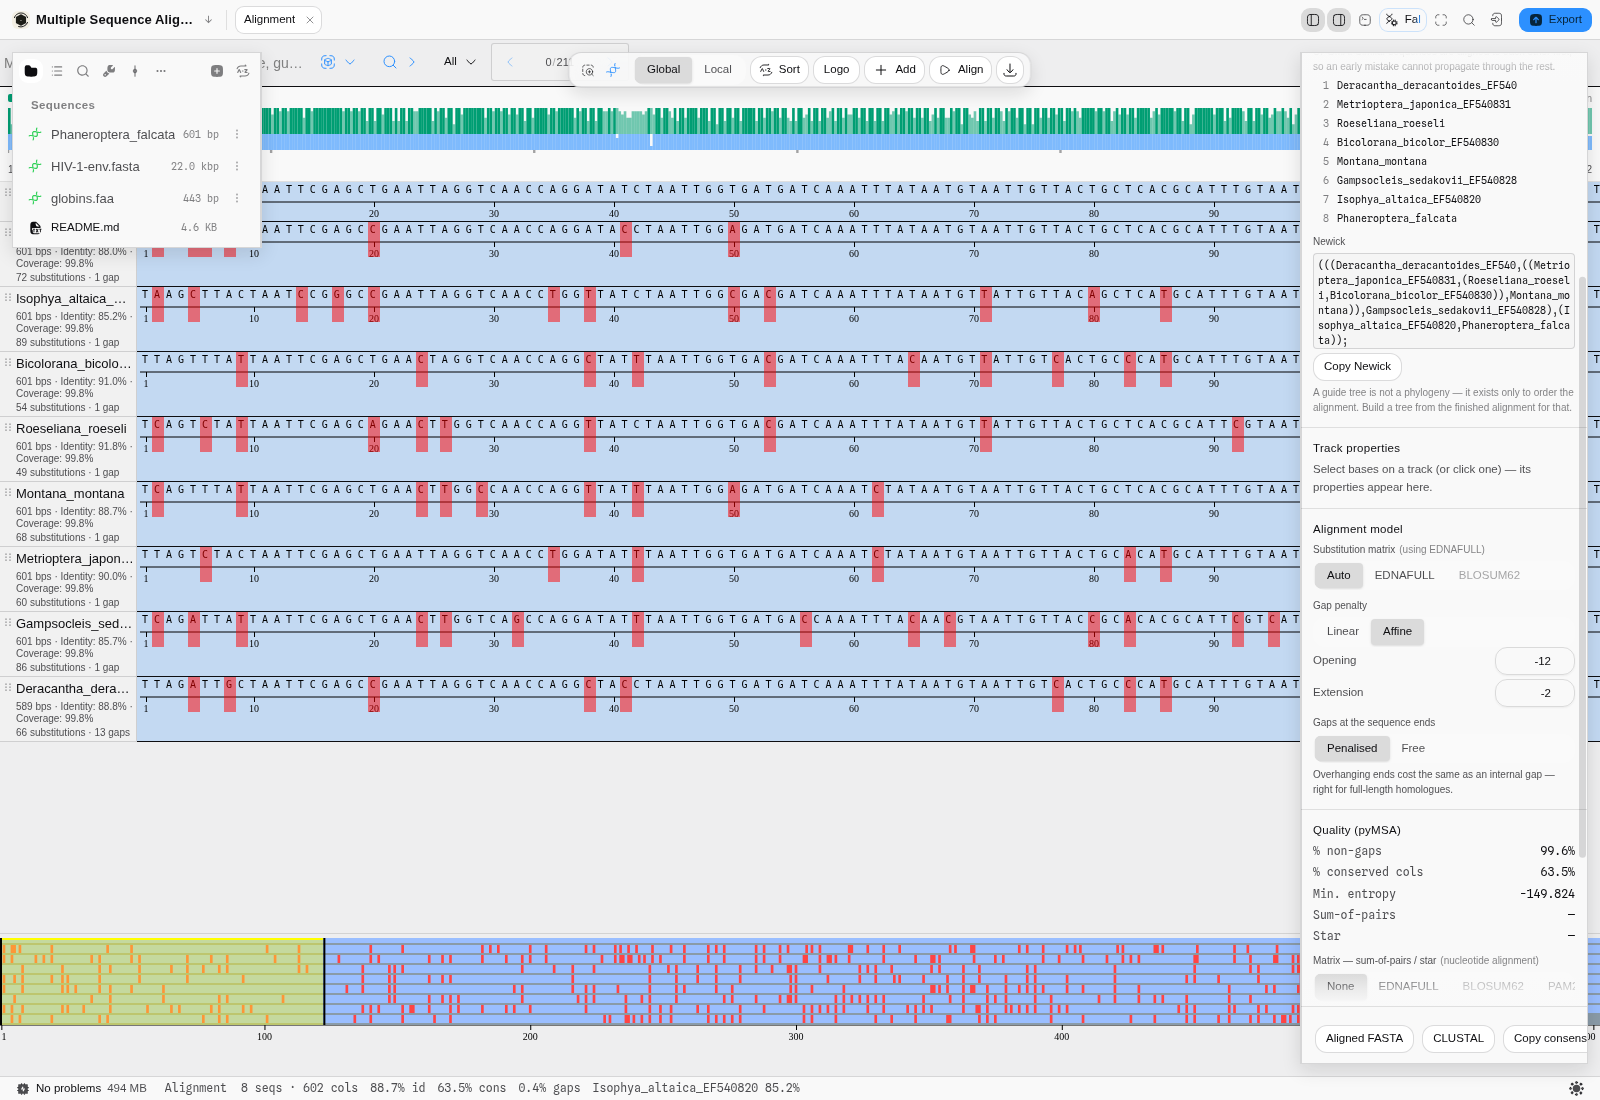
Task: Click the Export button
Action: (x=1556, y=20)
